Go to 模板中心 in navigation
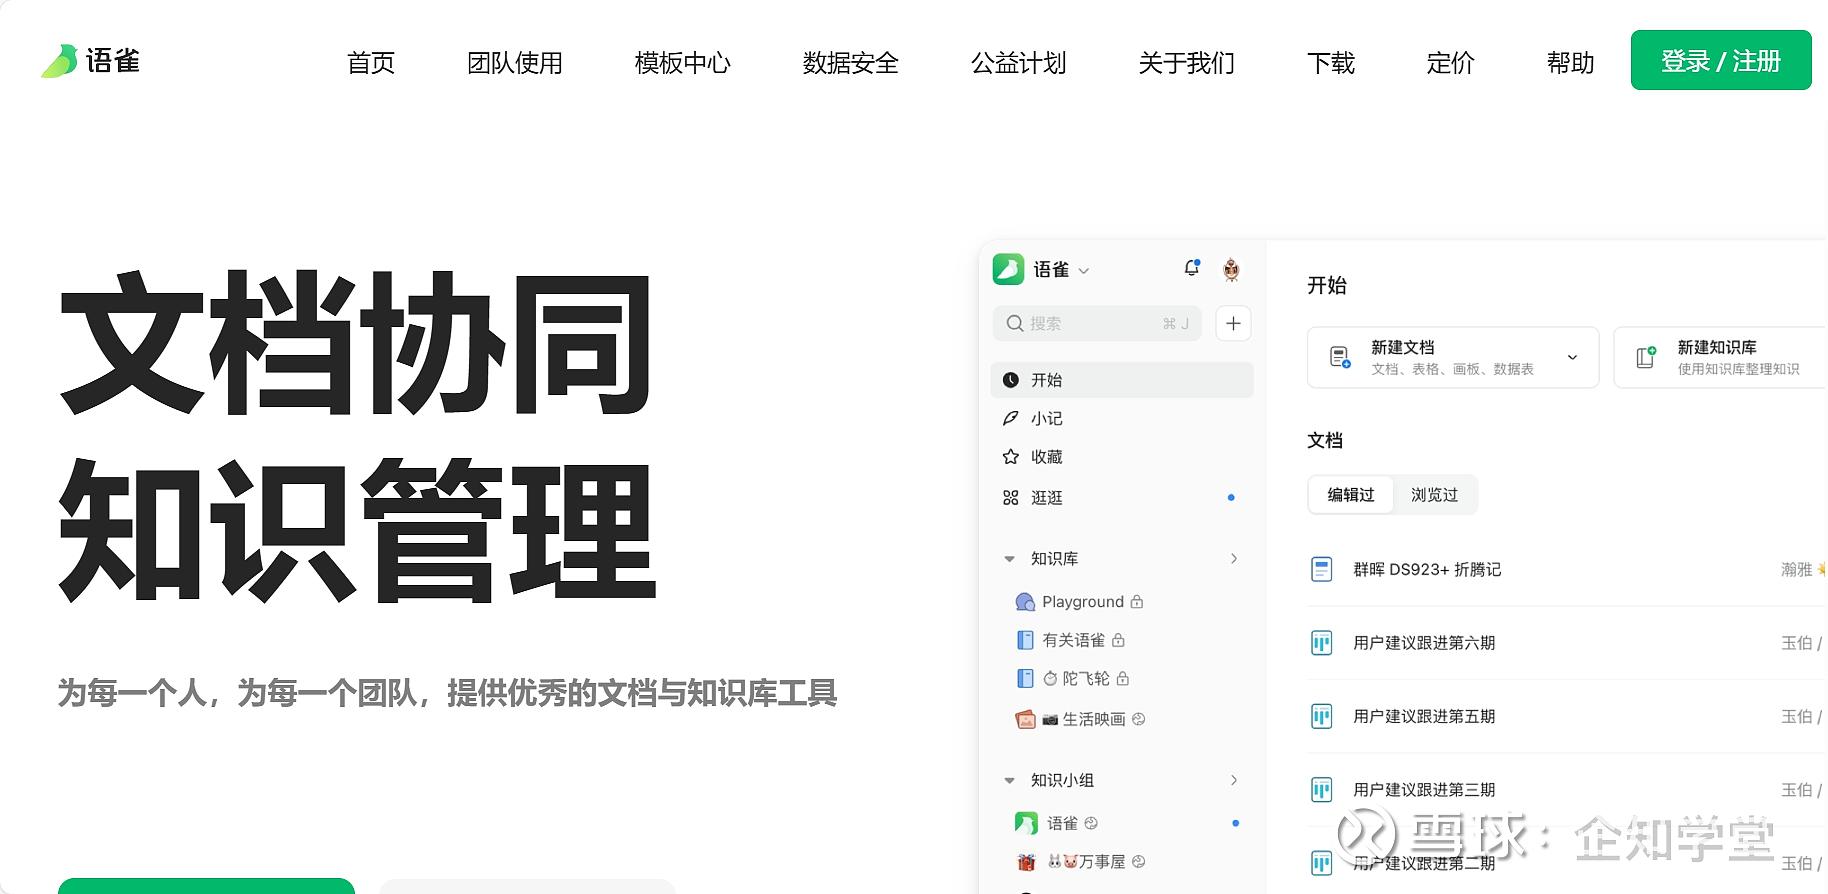Image resolution: width=1828 pixels, height=894 pixels. pos(683,63)
